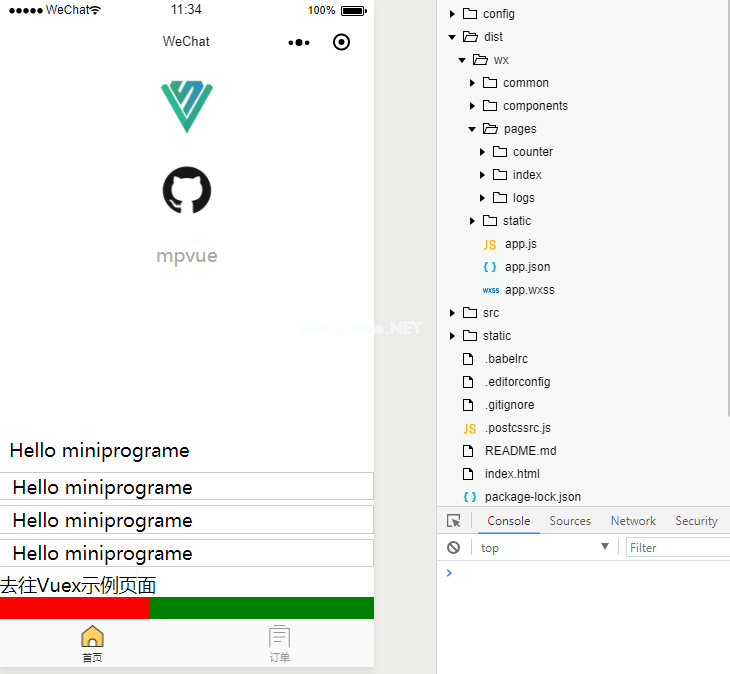Collapse the dist folder
Viewport: 730px width, 674px height.
[x=453, y=37]
